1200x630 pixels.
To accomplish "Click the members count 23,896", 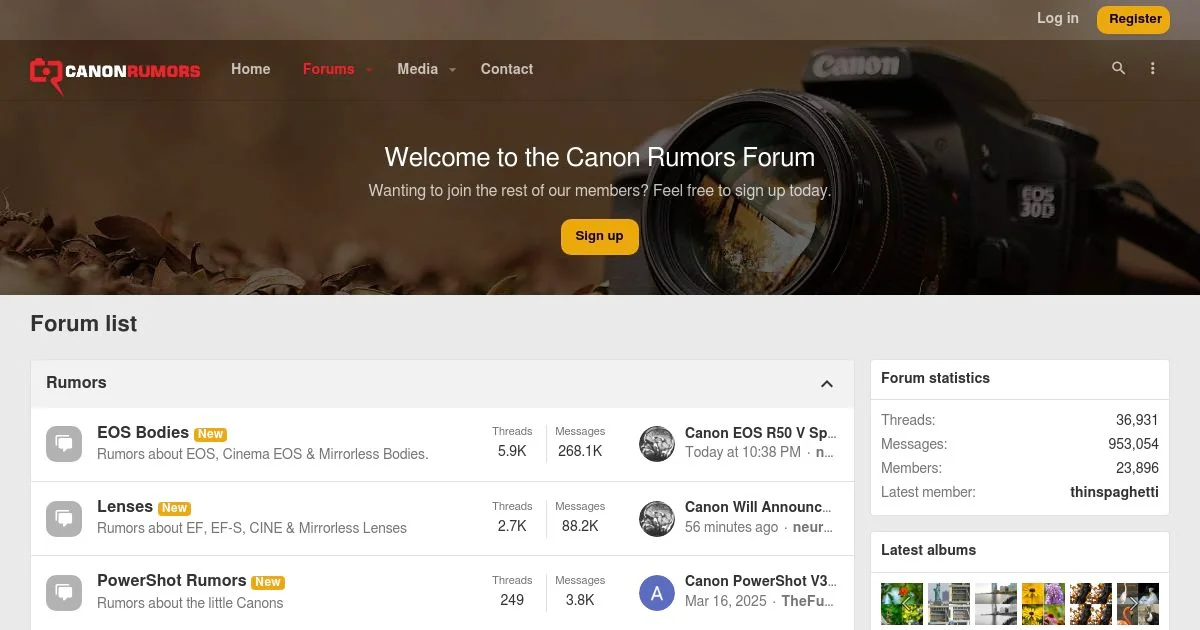I will click(1137, 468).
